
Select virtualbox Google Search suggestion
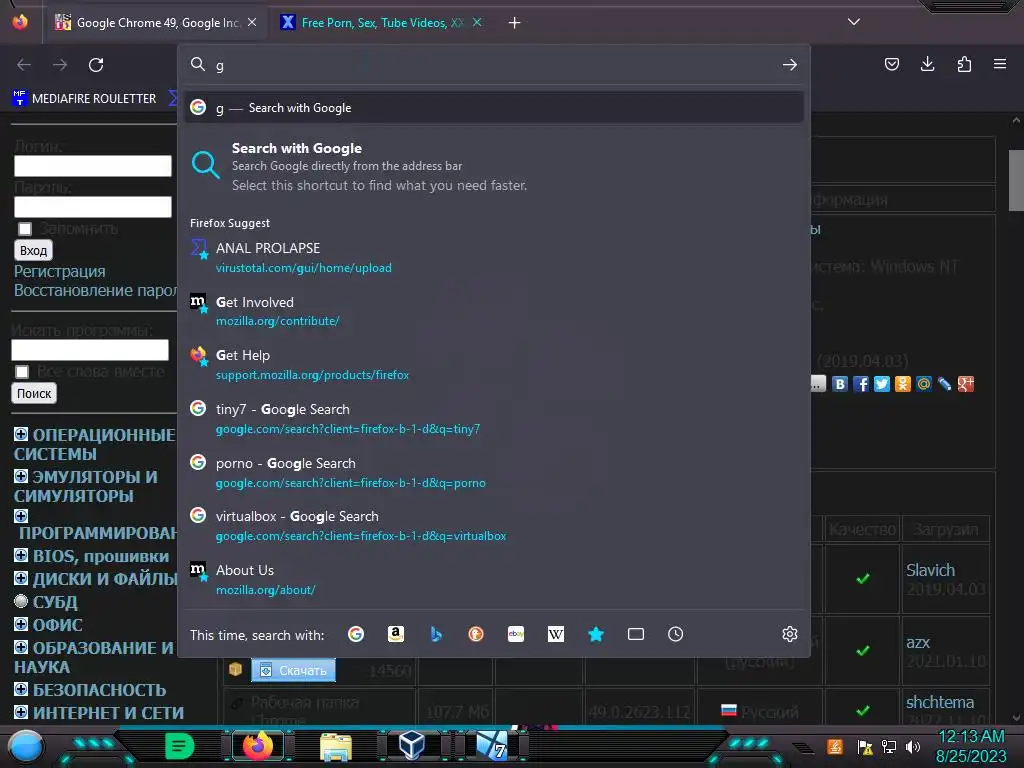pos(494,526)
